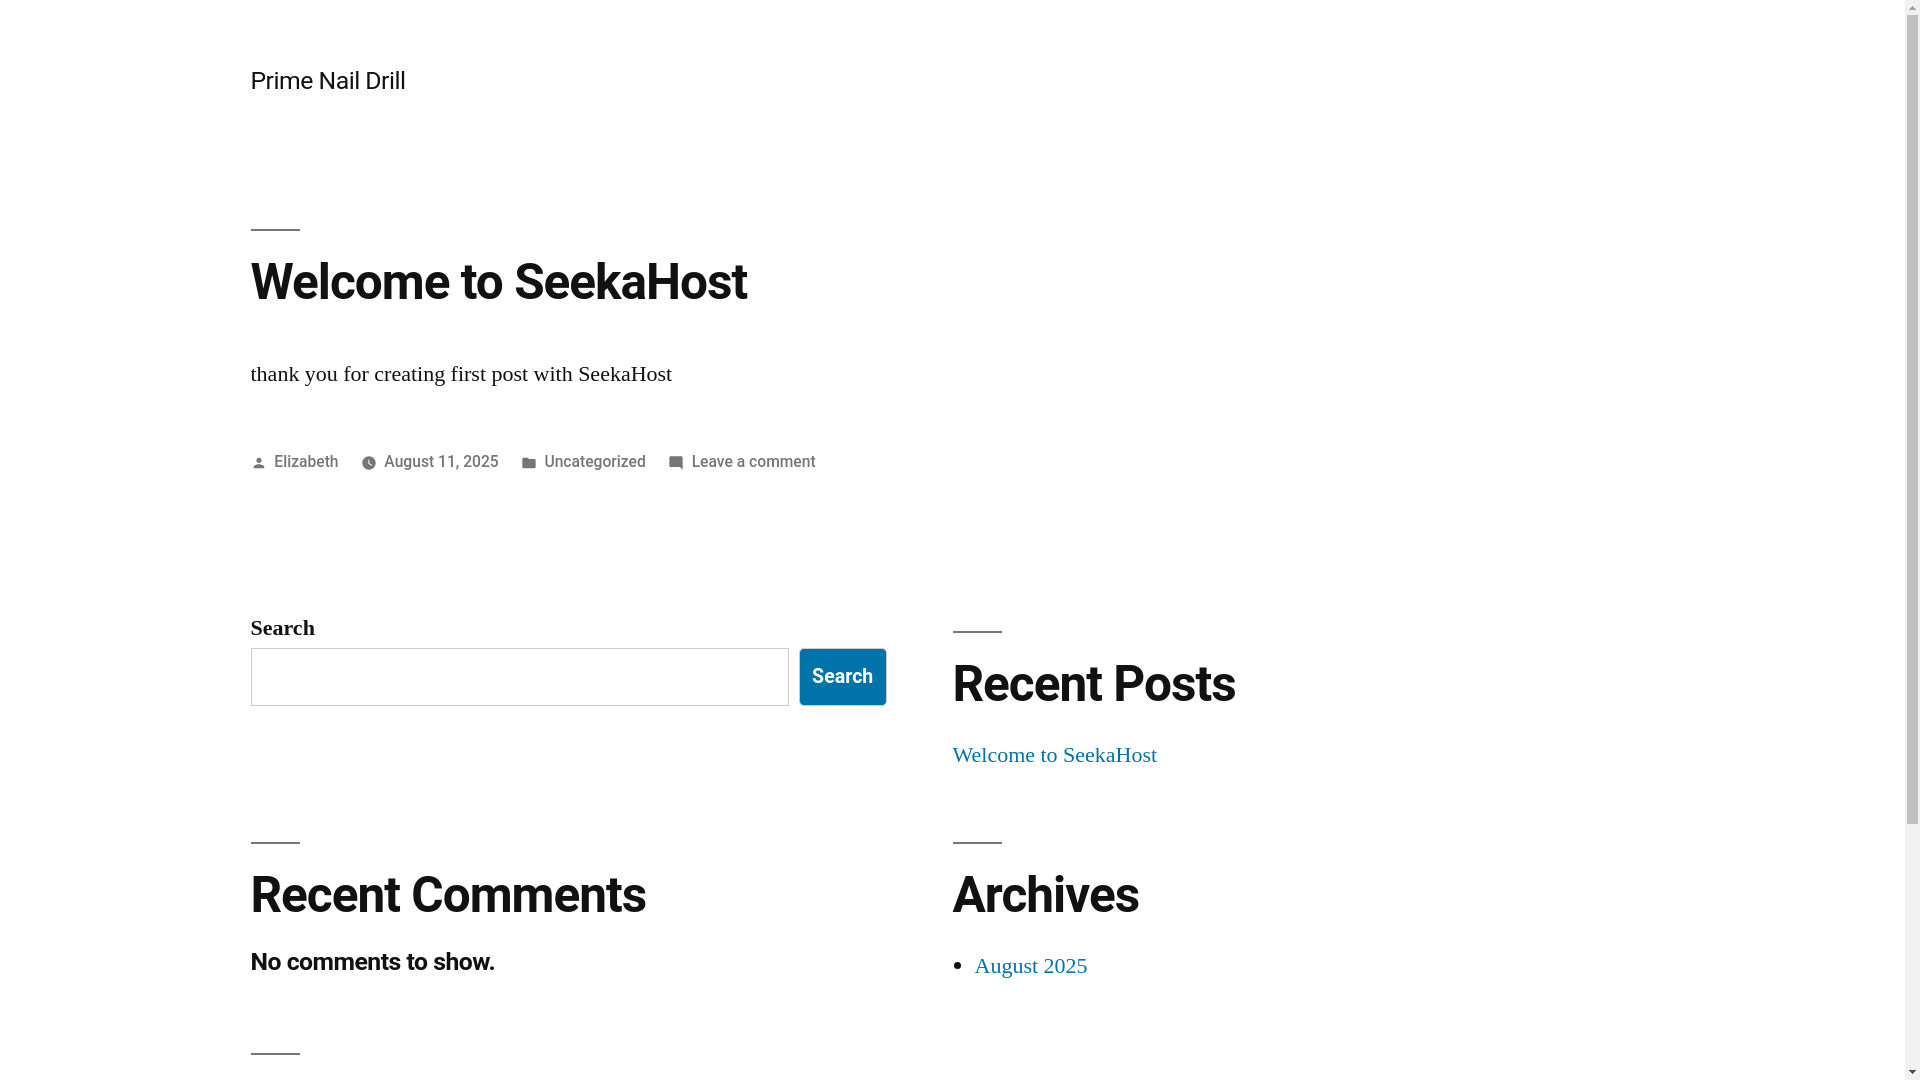Open the Uncategorized category link
Image resolution: width=1920 pixels, height=1080 pixels.
tap(595, 462)
